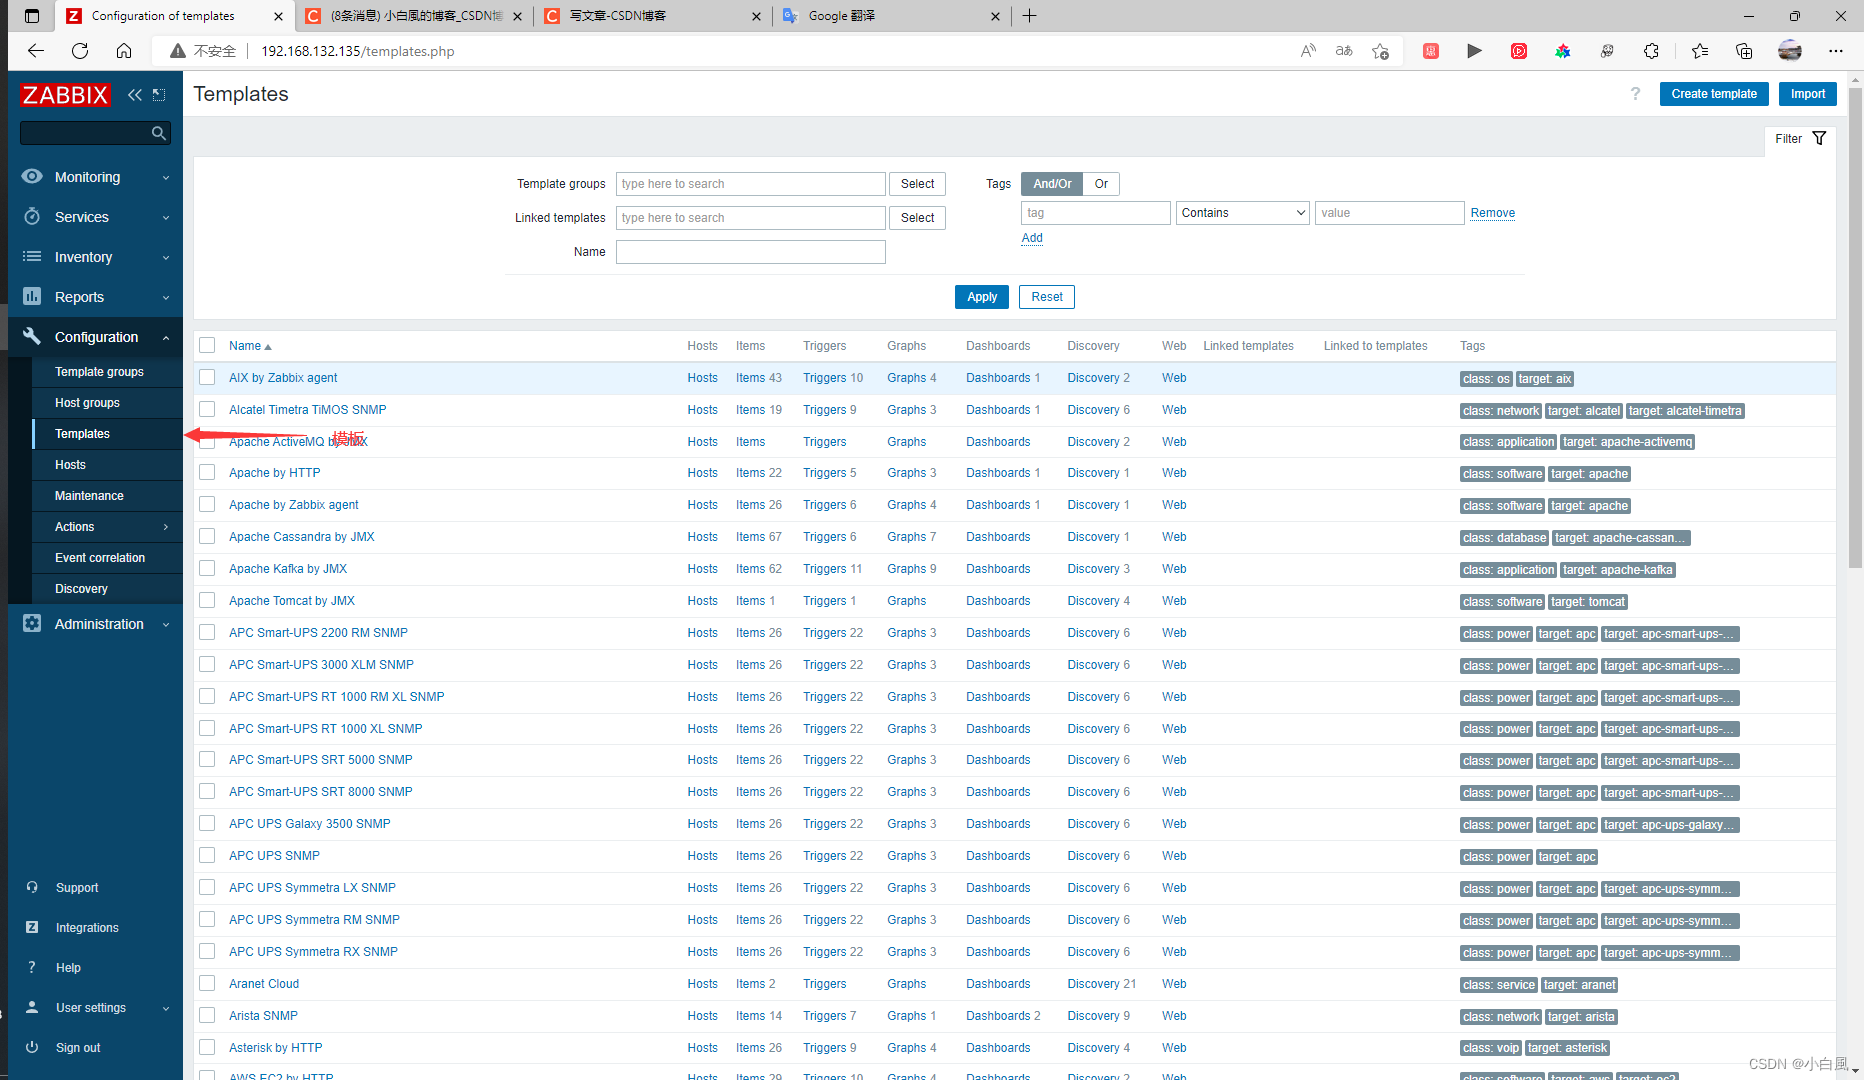Add page to favorites star icon
The width and height of the screenshot is (1864, 1080).
coord(1380,51)
